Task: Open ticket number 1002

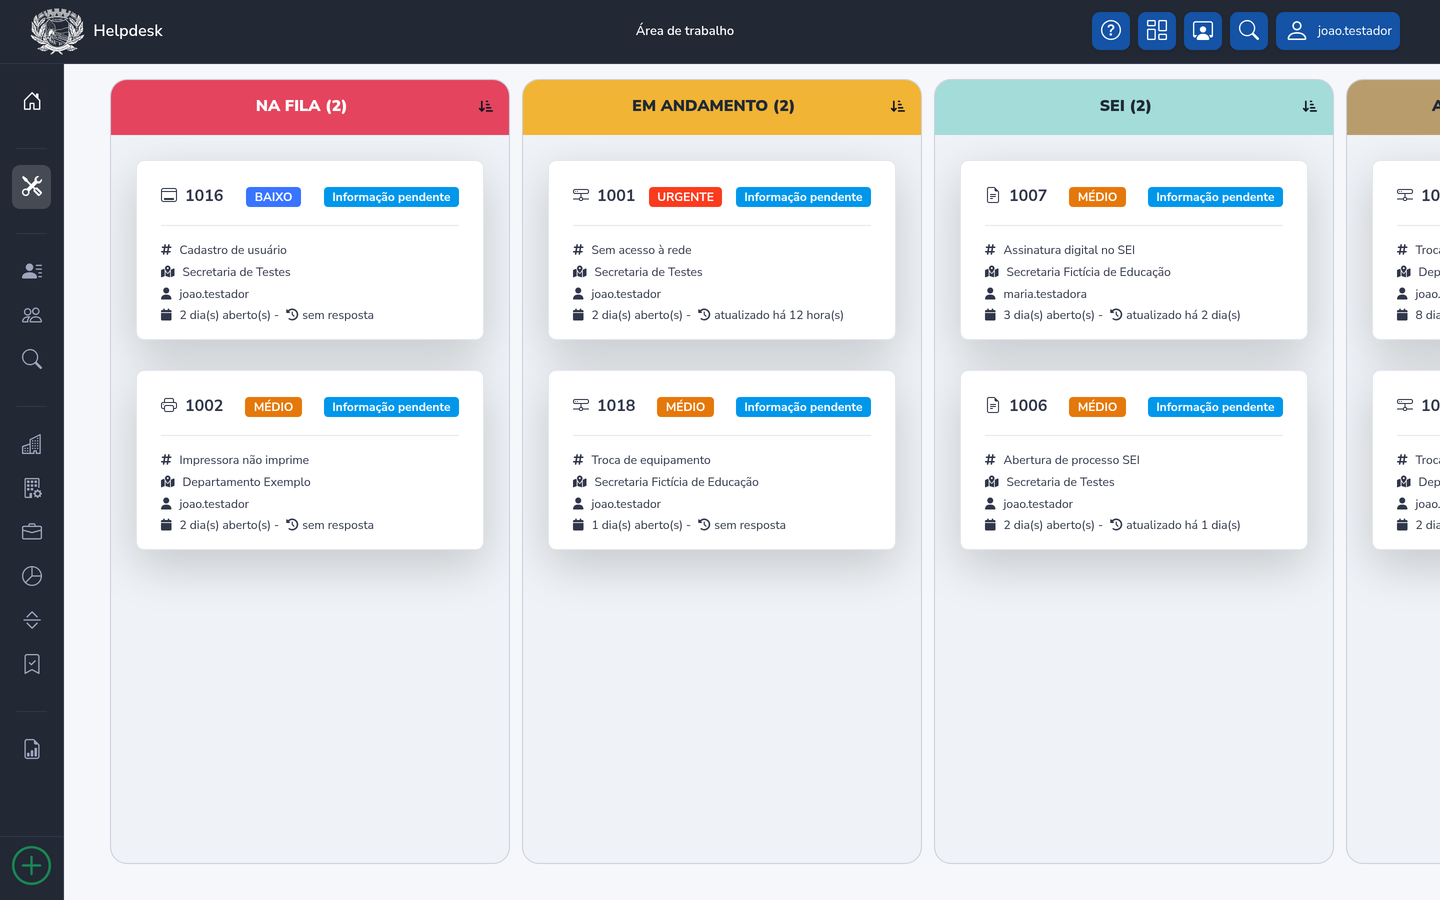Action: click(x=204, y=406)
